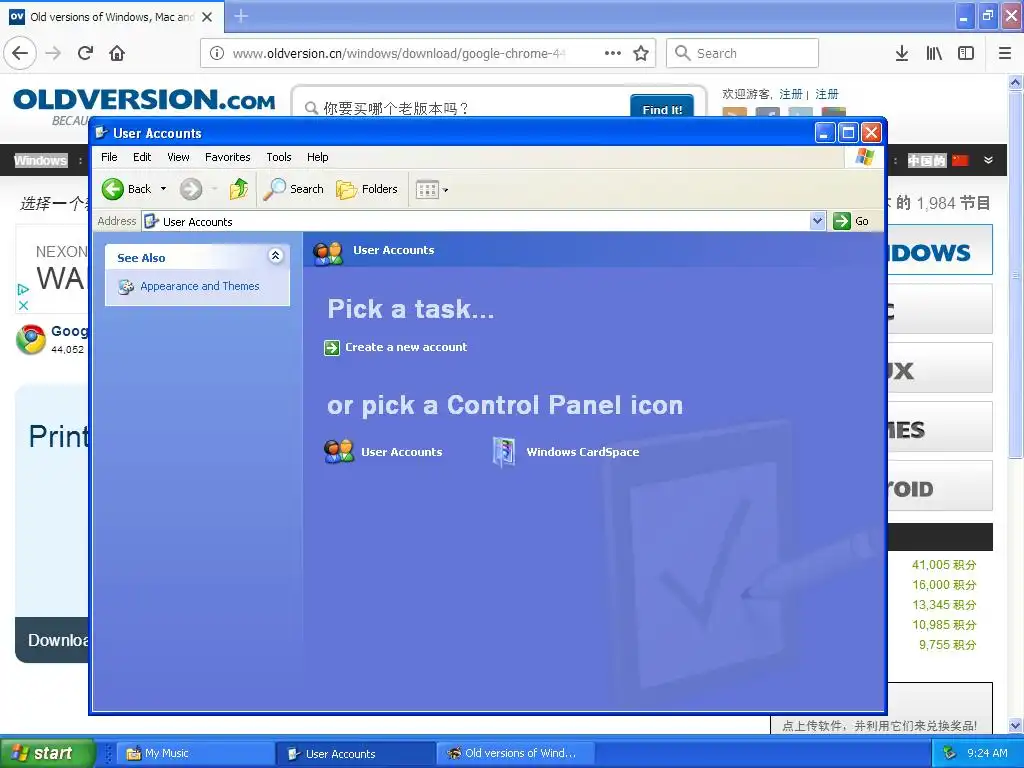
Task: Toggle Firefox sidebar icon
Action: click(x=966, y=54)
